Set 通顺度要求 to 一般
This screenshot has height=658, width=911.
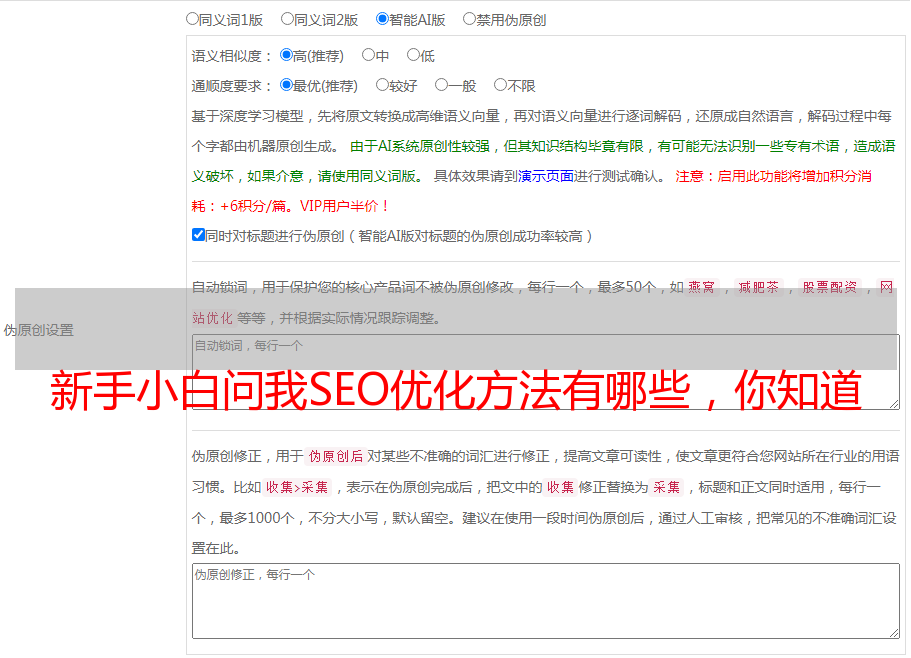click(442, 85)
